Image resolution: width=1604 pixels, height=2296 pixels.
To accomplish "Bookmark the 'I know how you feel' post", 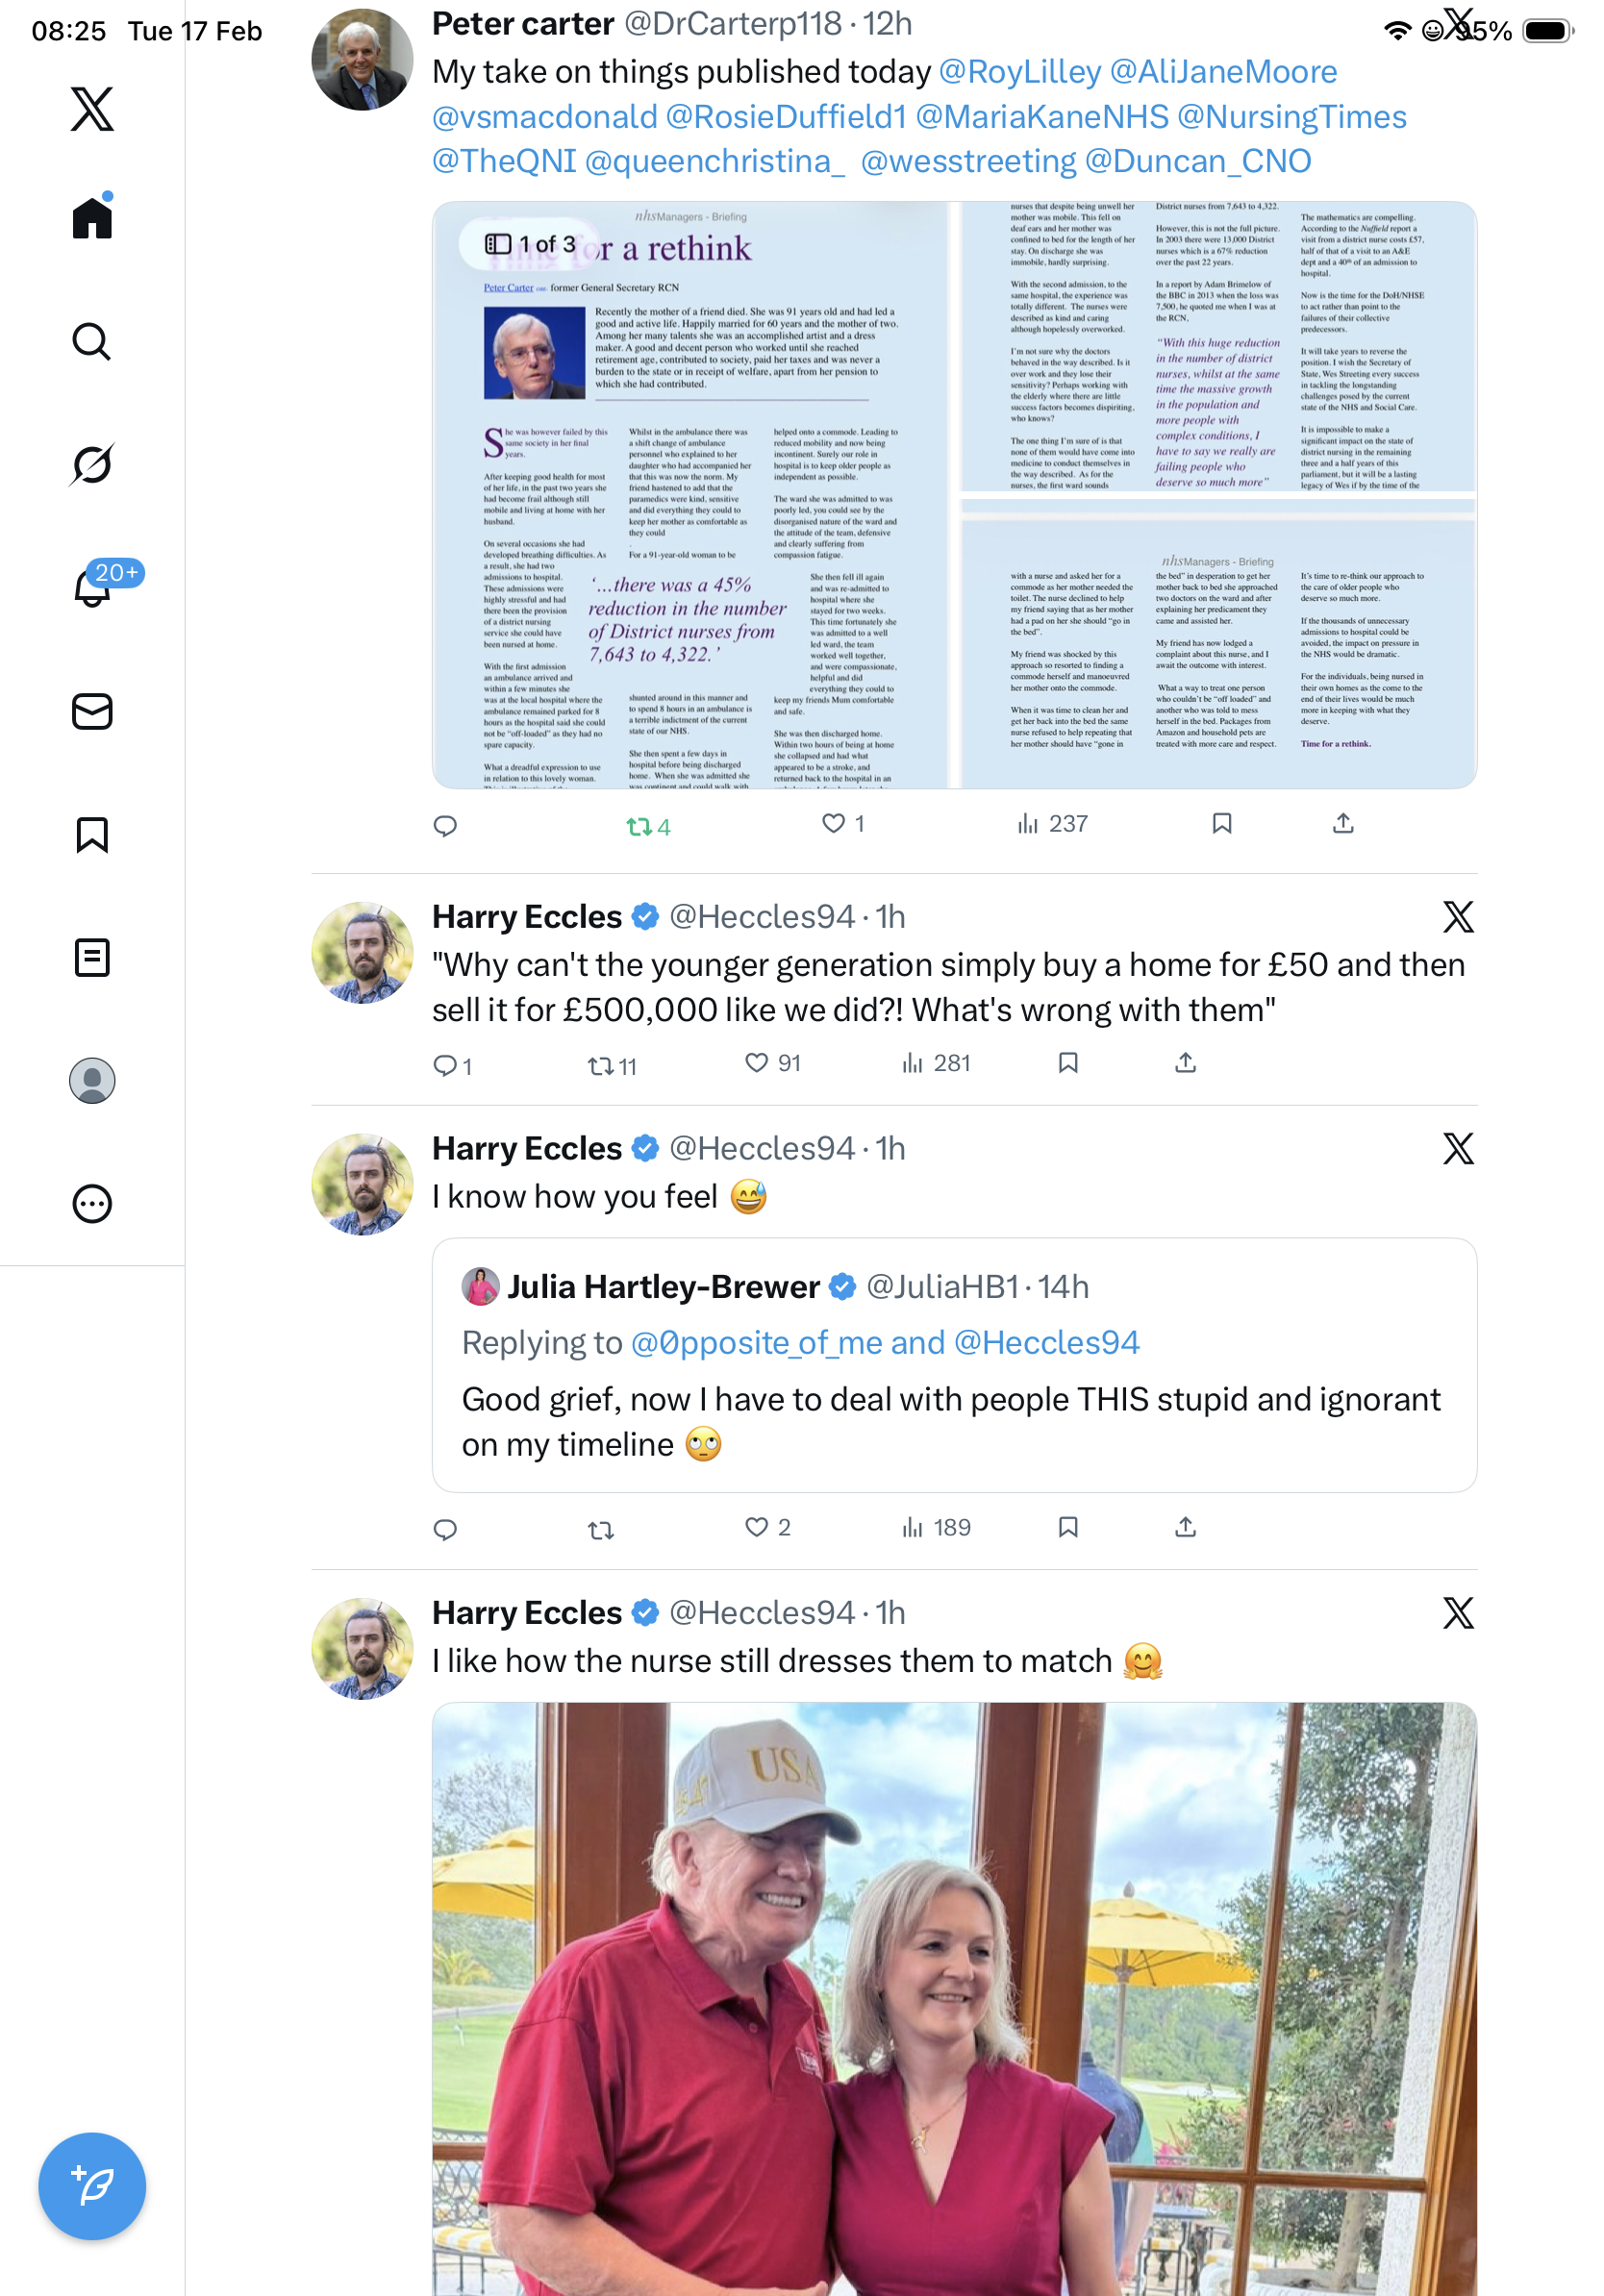I will [x=1068, y=1527].
